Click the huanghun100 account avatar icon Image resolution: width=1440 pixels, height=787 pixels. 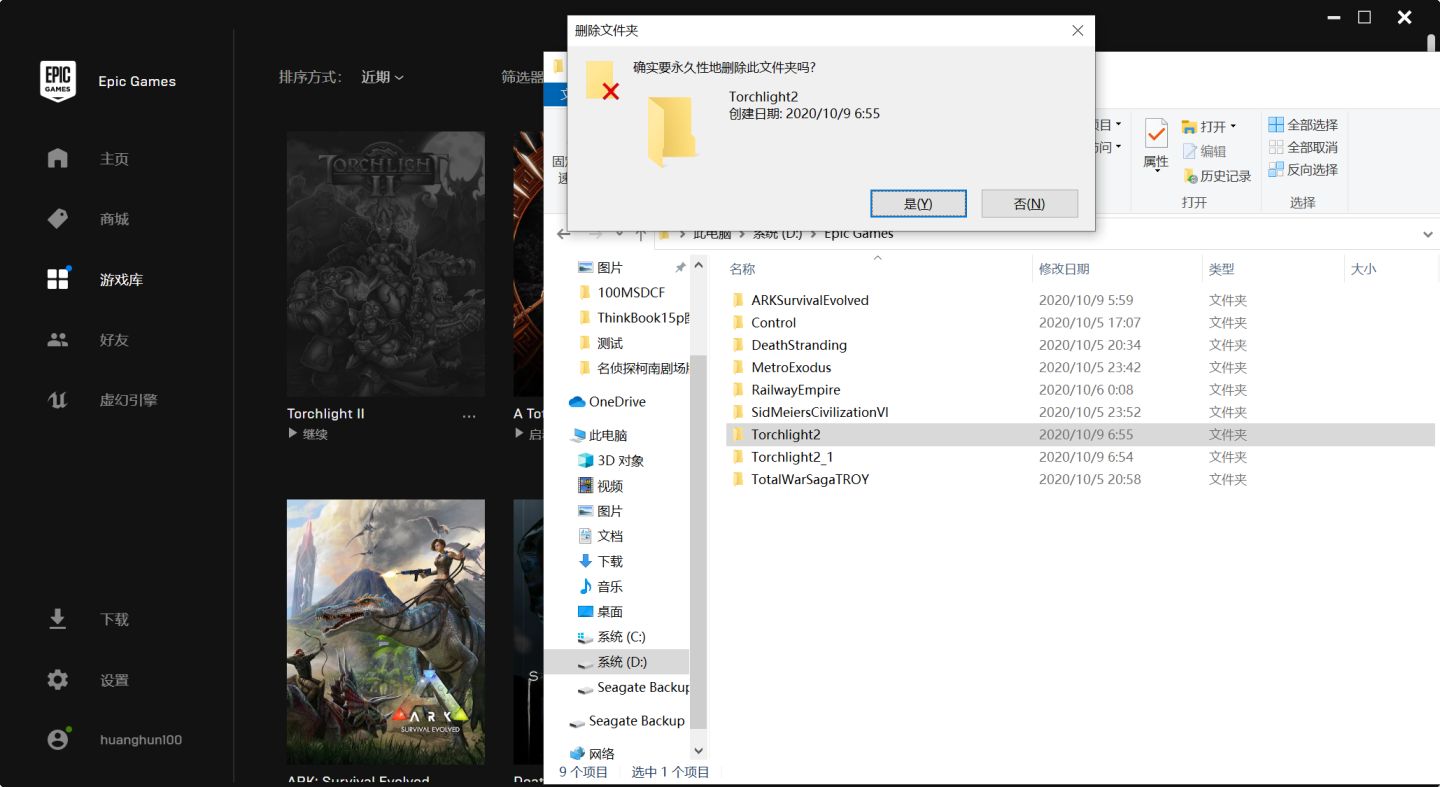click(58, 740)
